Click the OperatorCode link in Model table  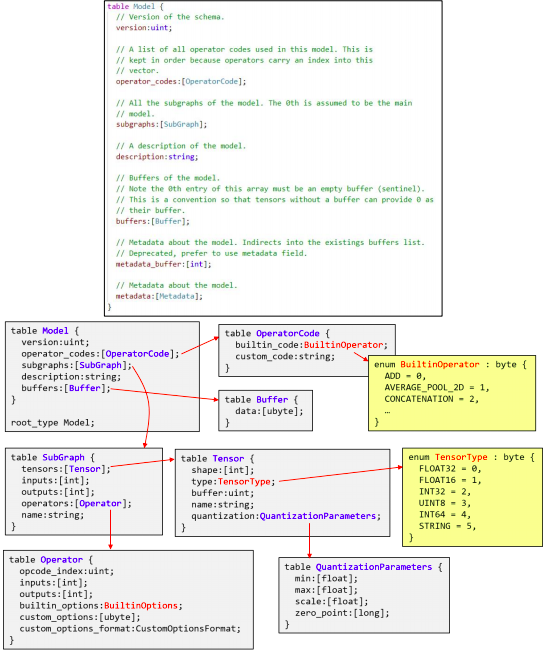[137, 354]
